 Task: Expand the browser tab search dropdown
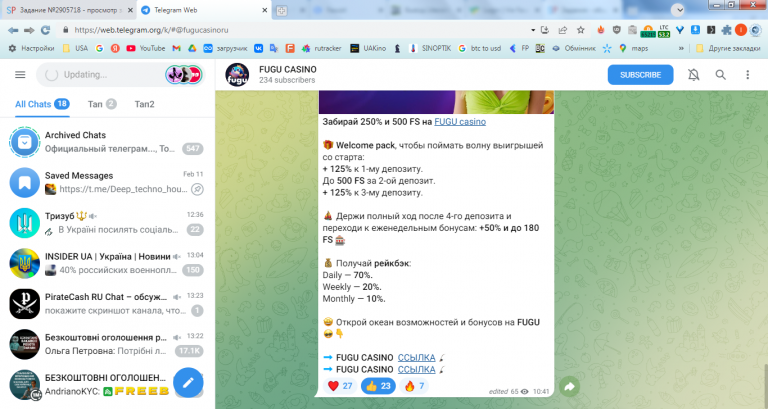(x=678, y=10)
